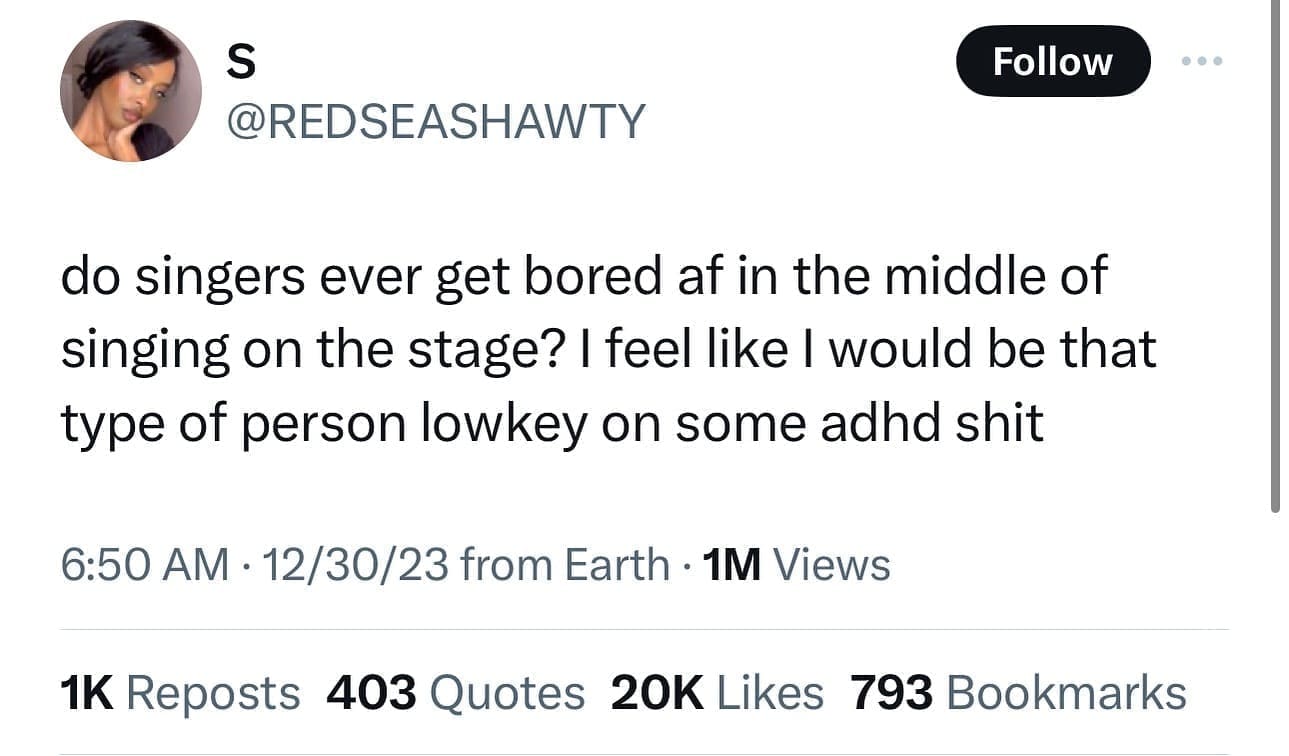
Task: Click the 6:50 AM timestamp
Action: [x=145, y=564]
